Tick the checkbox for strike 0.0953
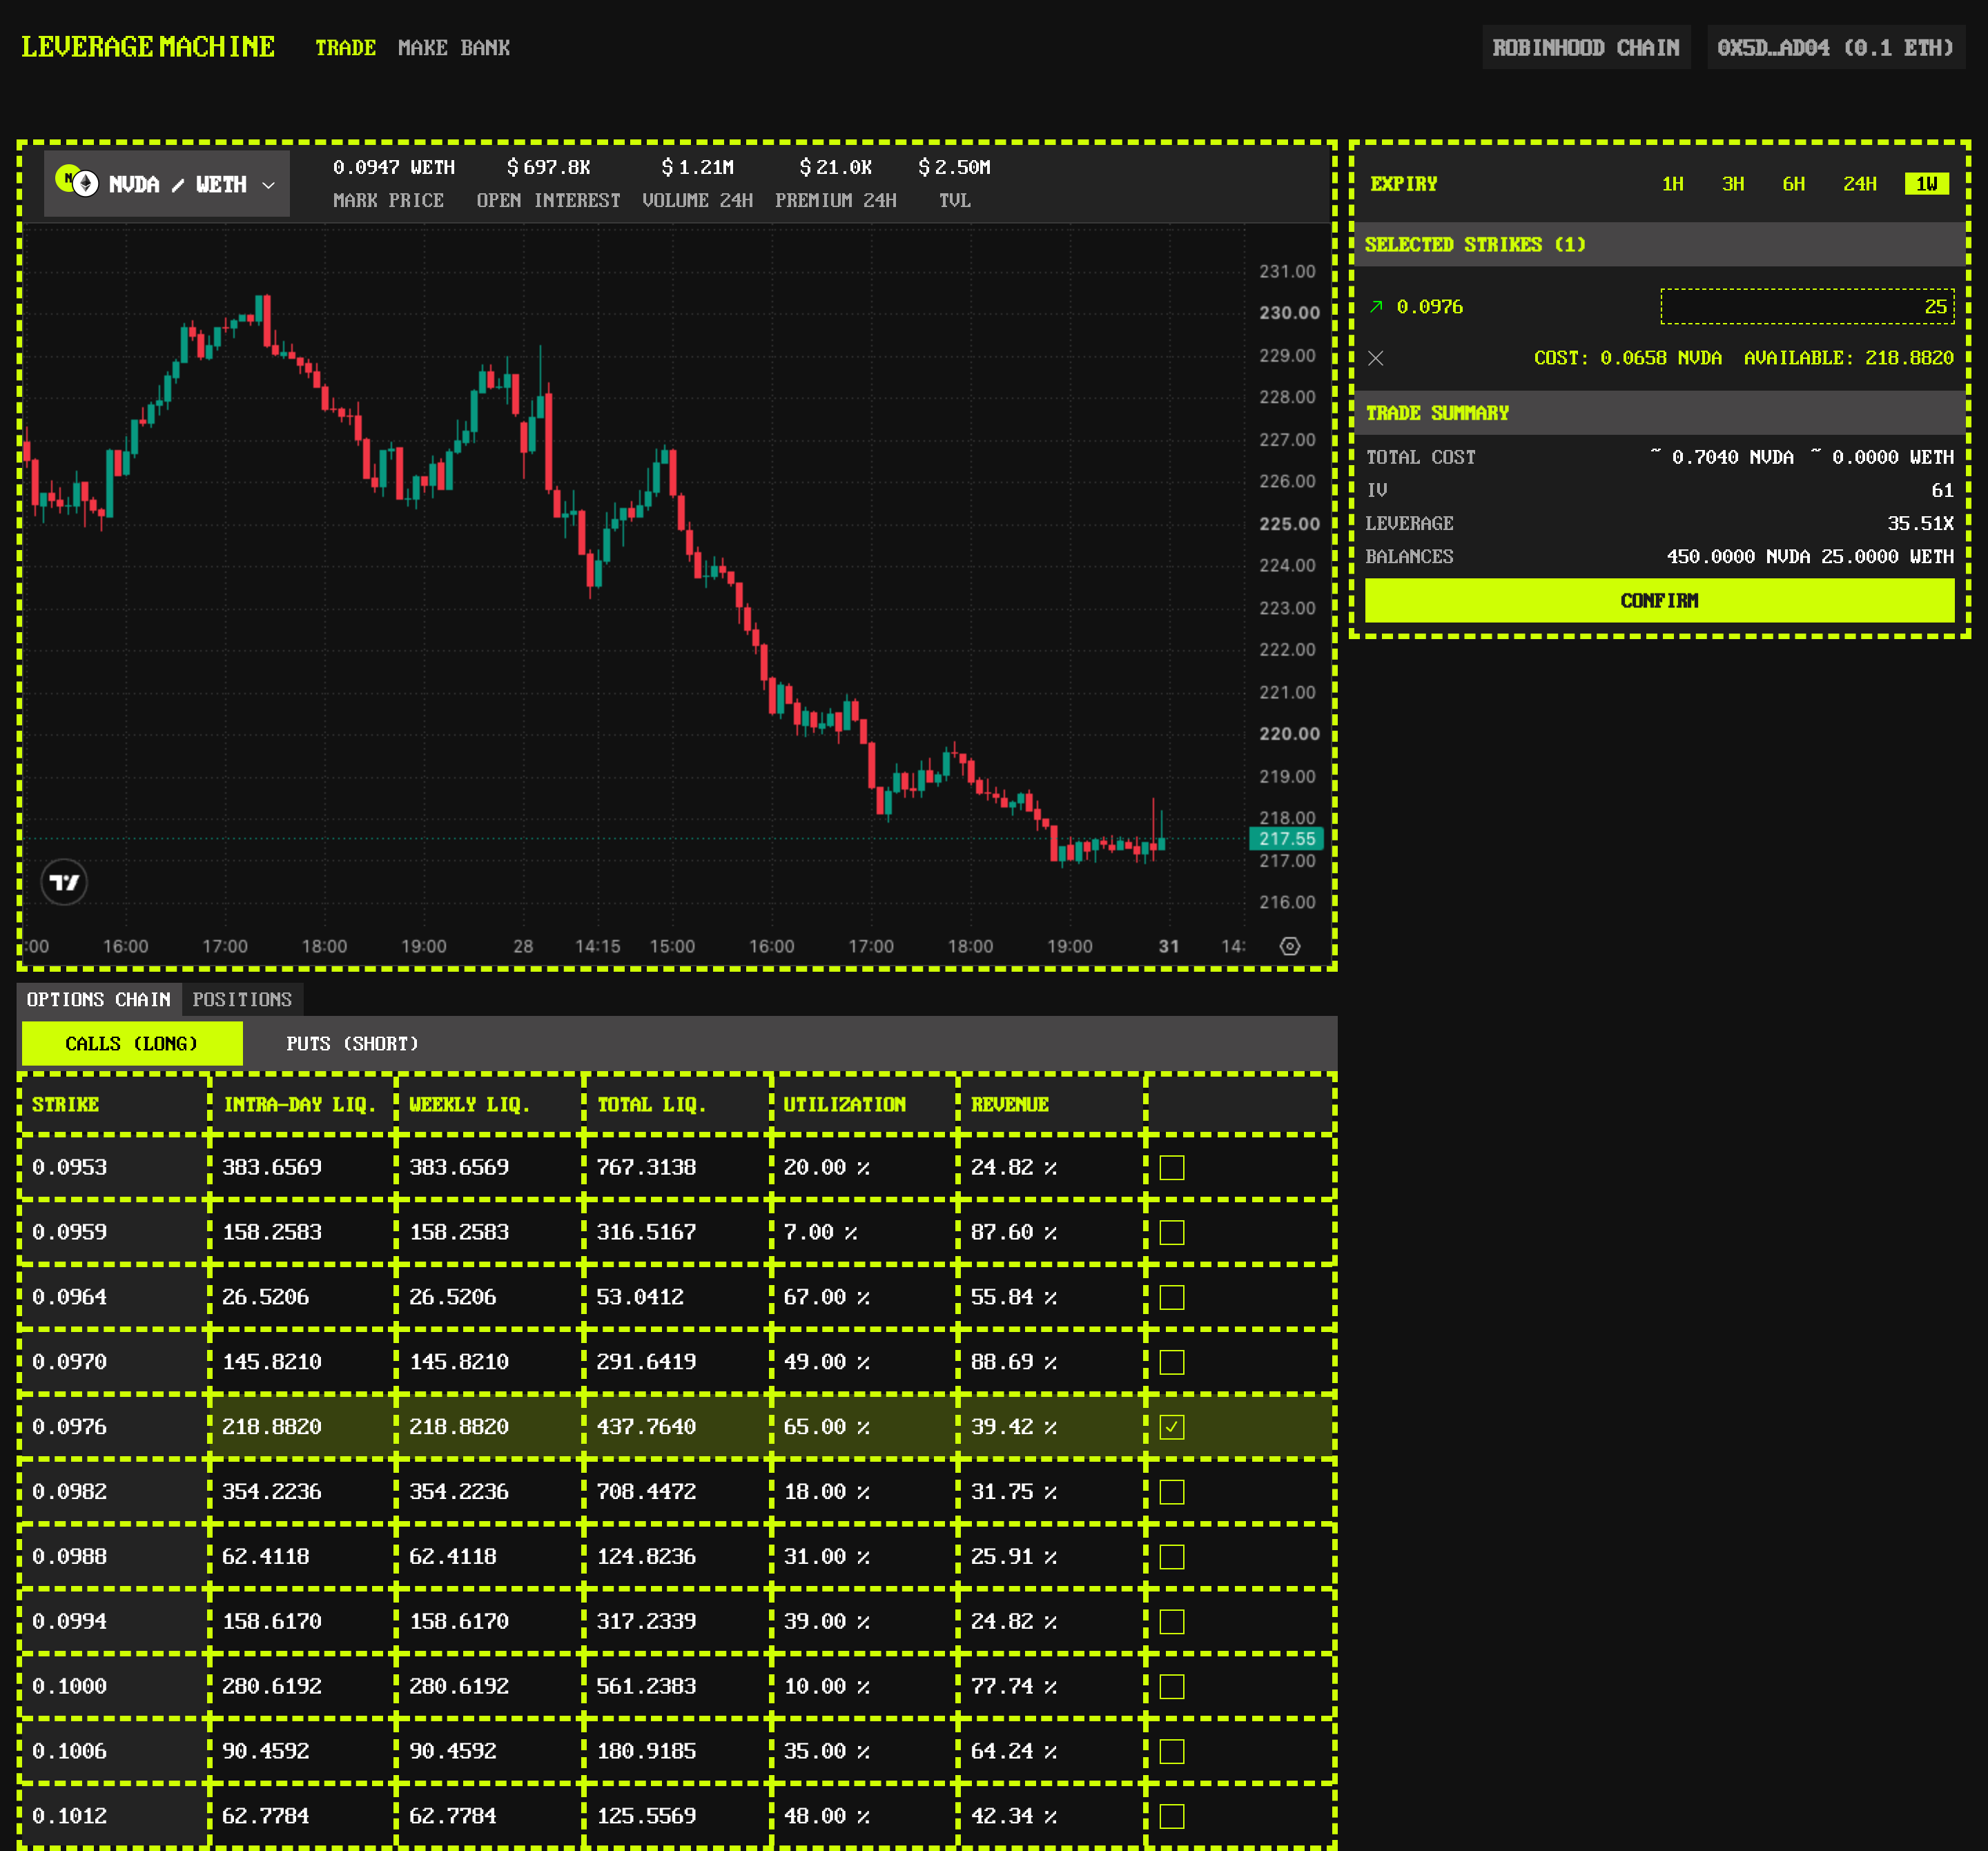The width and height of the screenshot is (1988, 1851). click(1172, 1167)
